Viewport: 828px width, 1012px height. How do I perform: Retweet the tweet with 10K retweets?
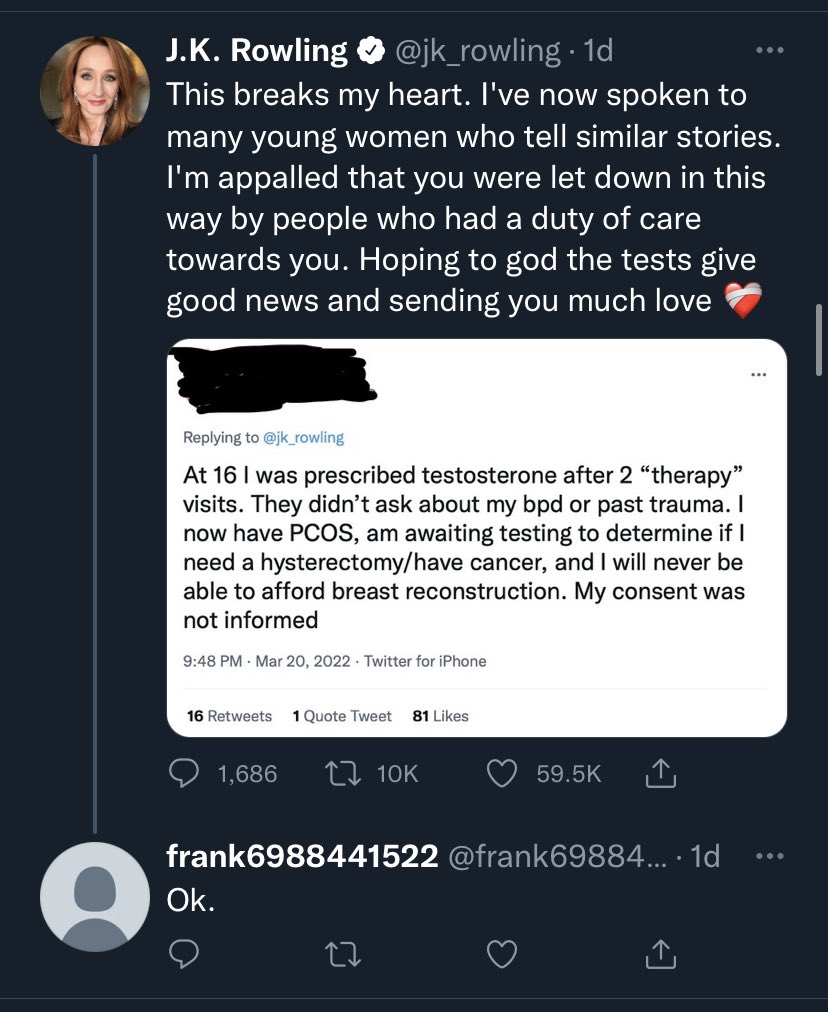(x=342, y=773)
